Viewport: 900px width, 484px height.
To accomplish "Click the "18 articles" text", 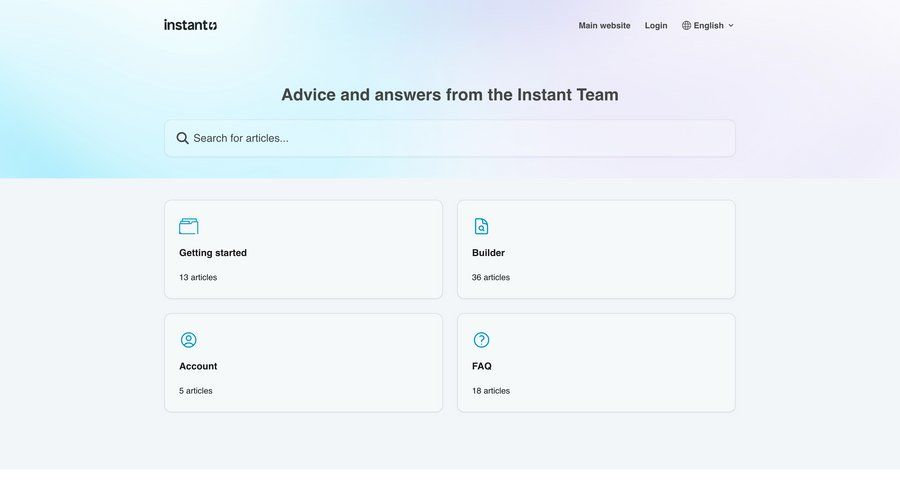I will point(491,391).
